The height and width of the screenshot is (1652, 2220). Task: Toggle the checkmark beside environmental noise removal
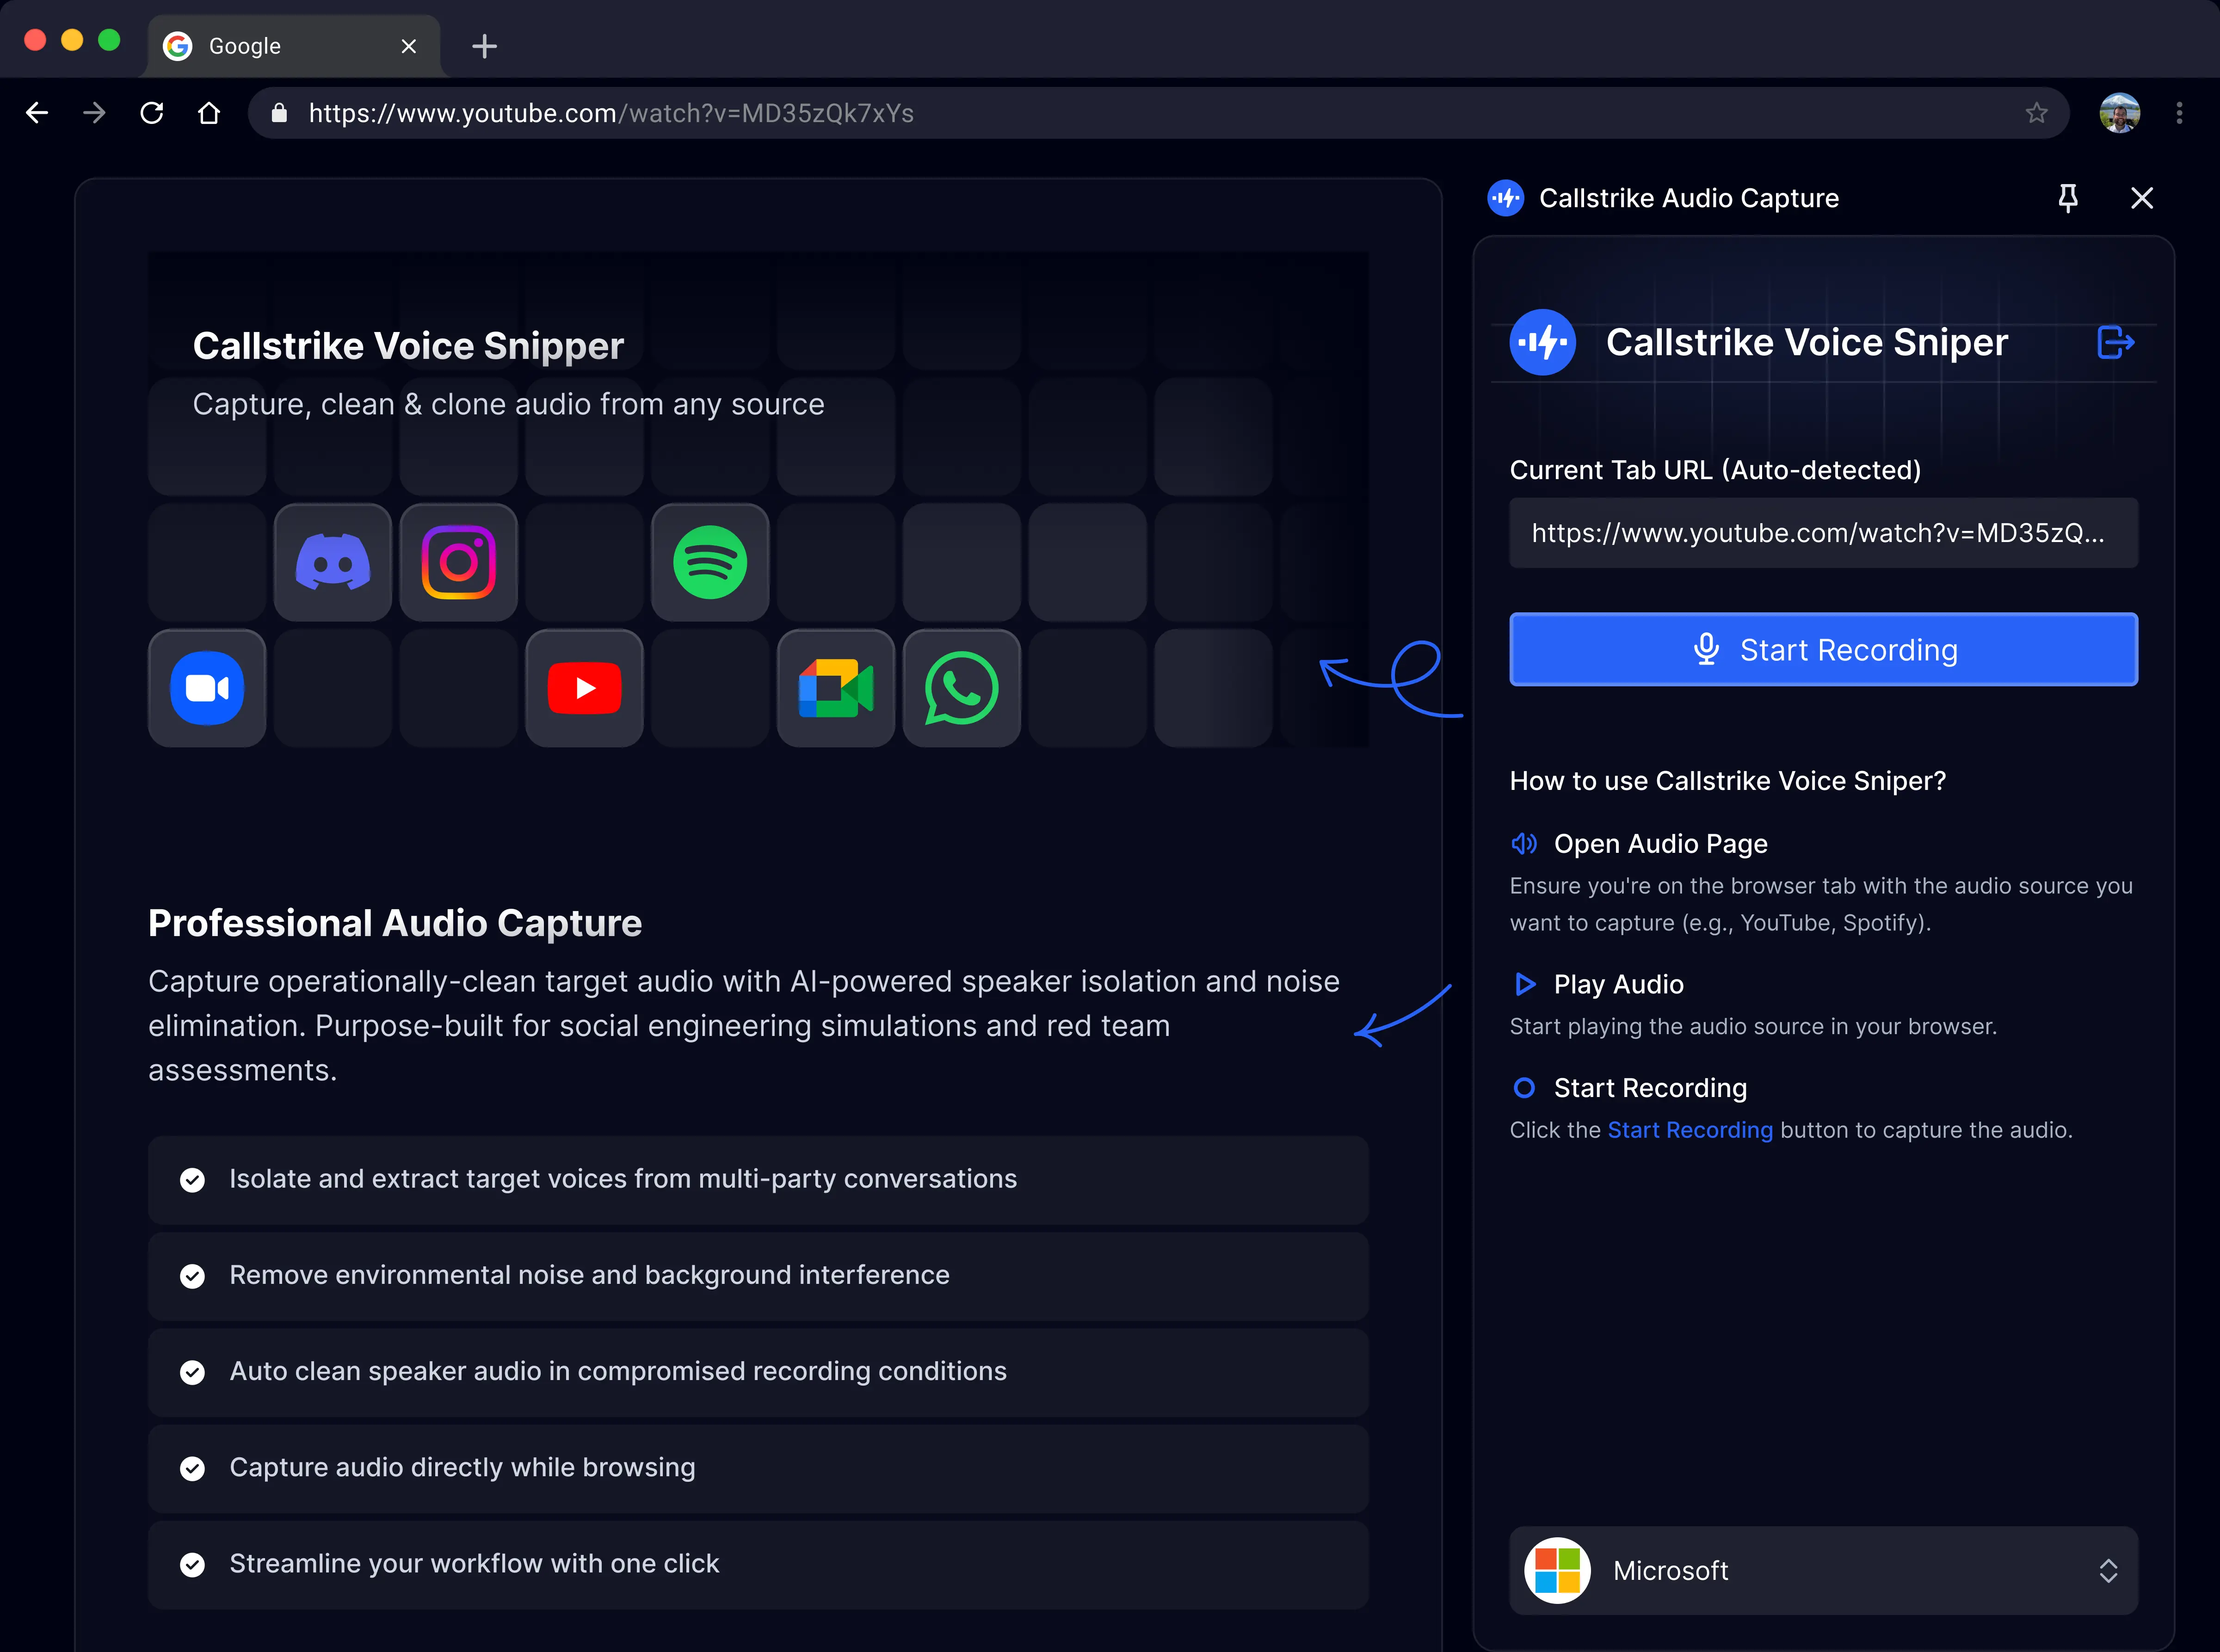pyautogui.click(x=193, y=1276)
